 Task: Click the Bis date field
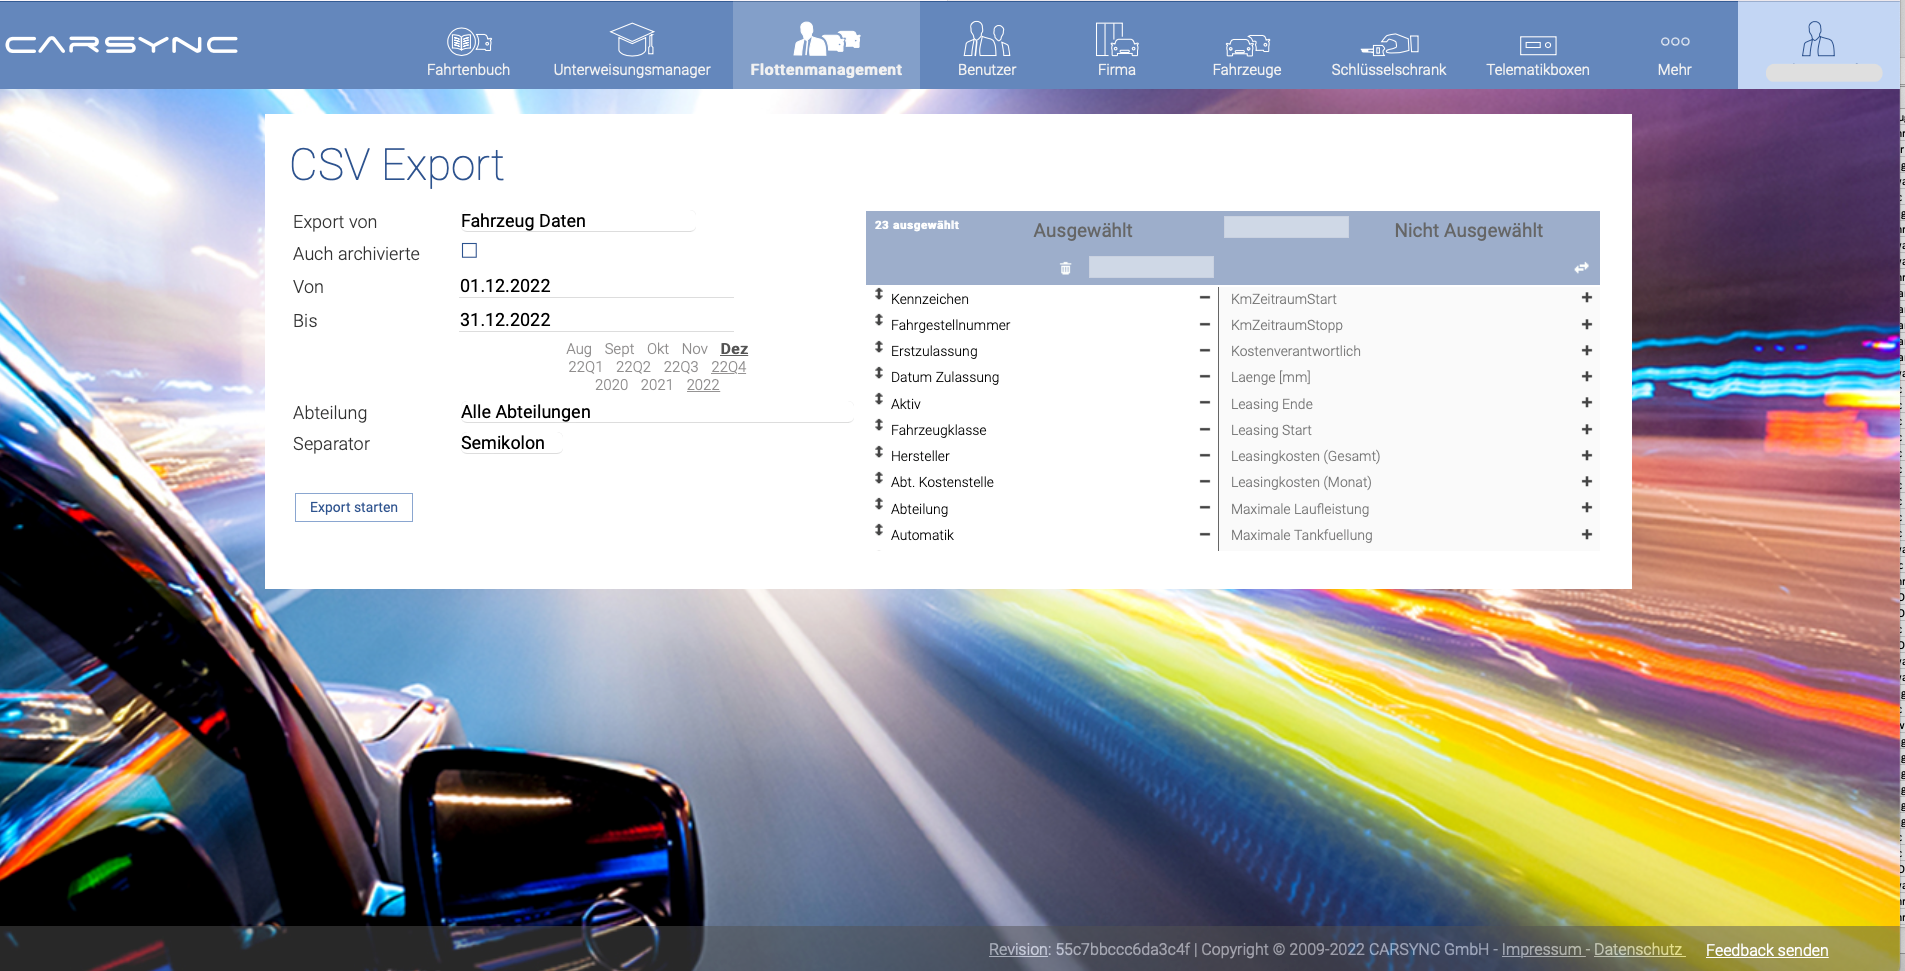pyautogui.click(x=596, y=320)
